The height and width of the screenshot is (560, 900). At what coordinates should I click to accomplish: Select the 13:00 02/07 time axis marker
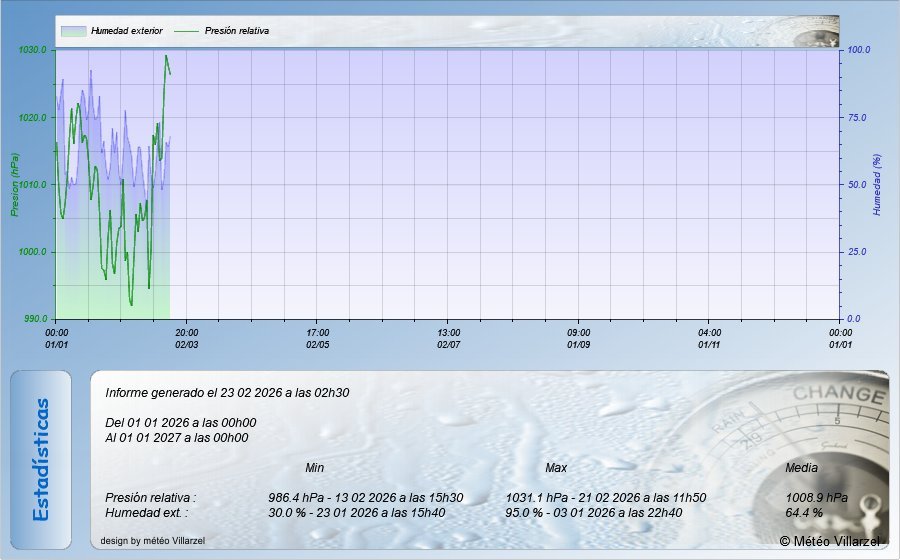pyautogui.click(x=449, y=338)
